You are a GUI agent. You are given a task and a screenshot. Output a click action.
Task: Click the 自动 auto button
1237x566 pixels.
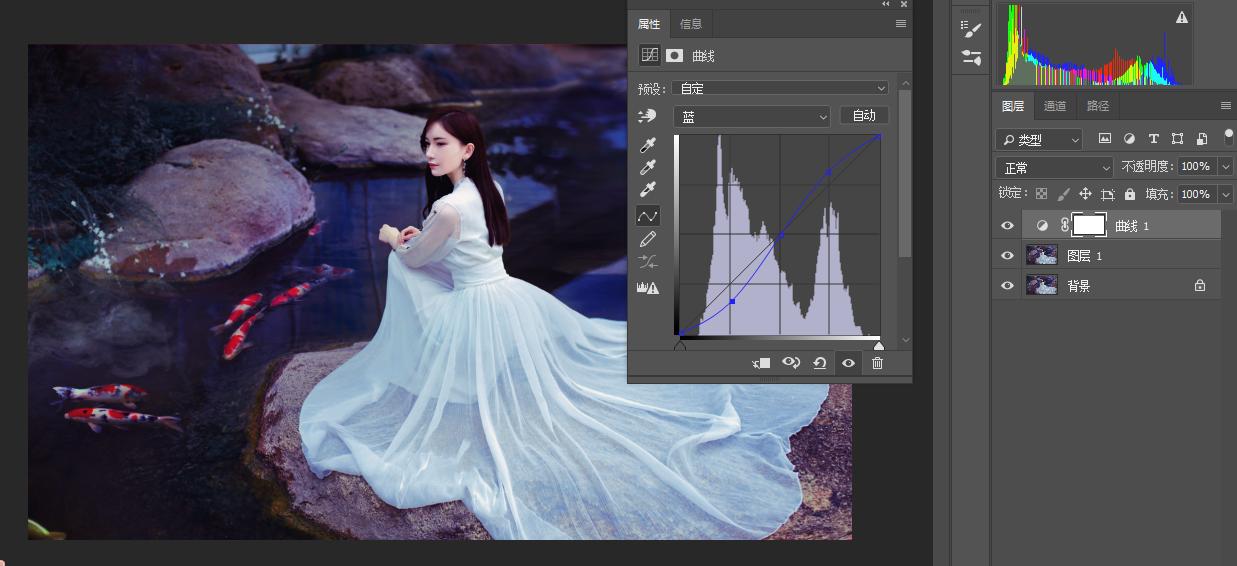tap(864, 116)
